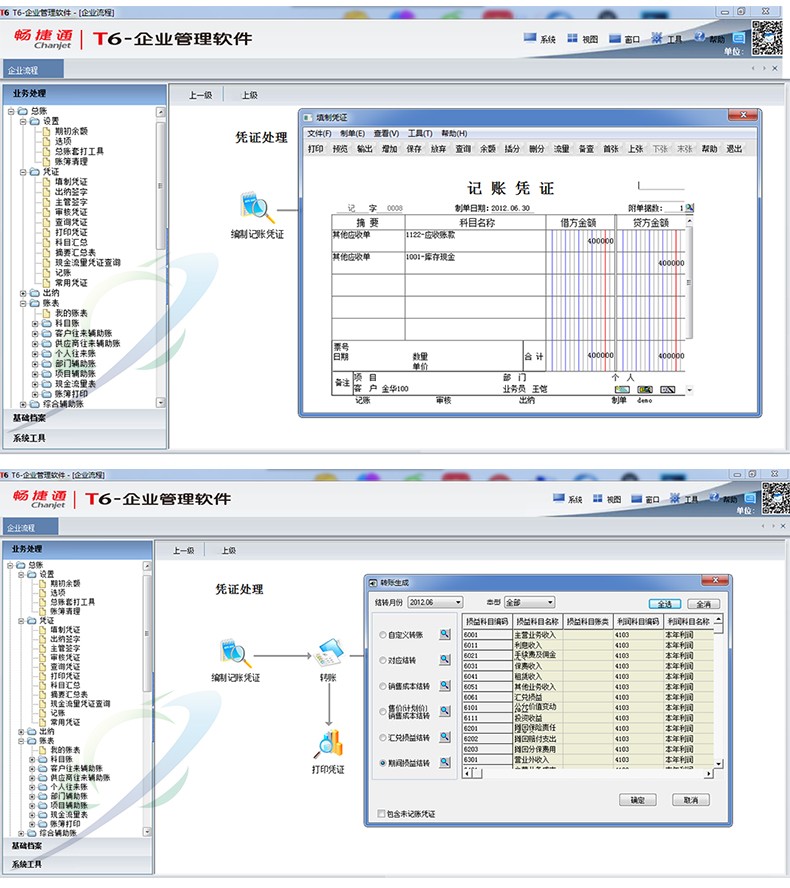Open the 查看(V) menu in voucher window
Image resolution: width=790 pixels, height=888 pixels.
[386, 133]
